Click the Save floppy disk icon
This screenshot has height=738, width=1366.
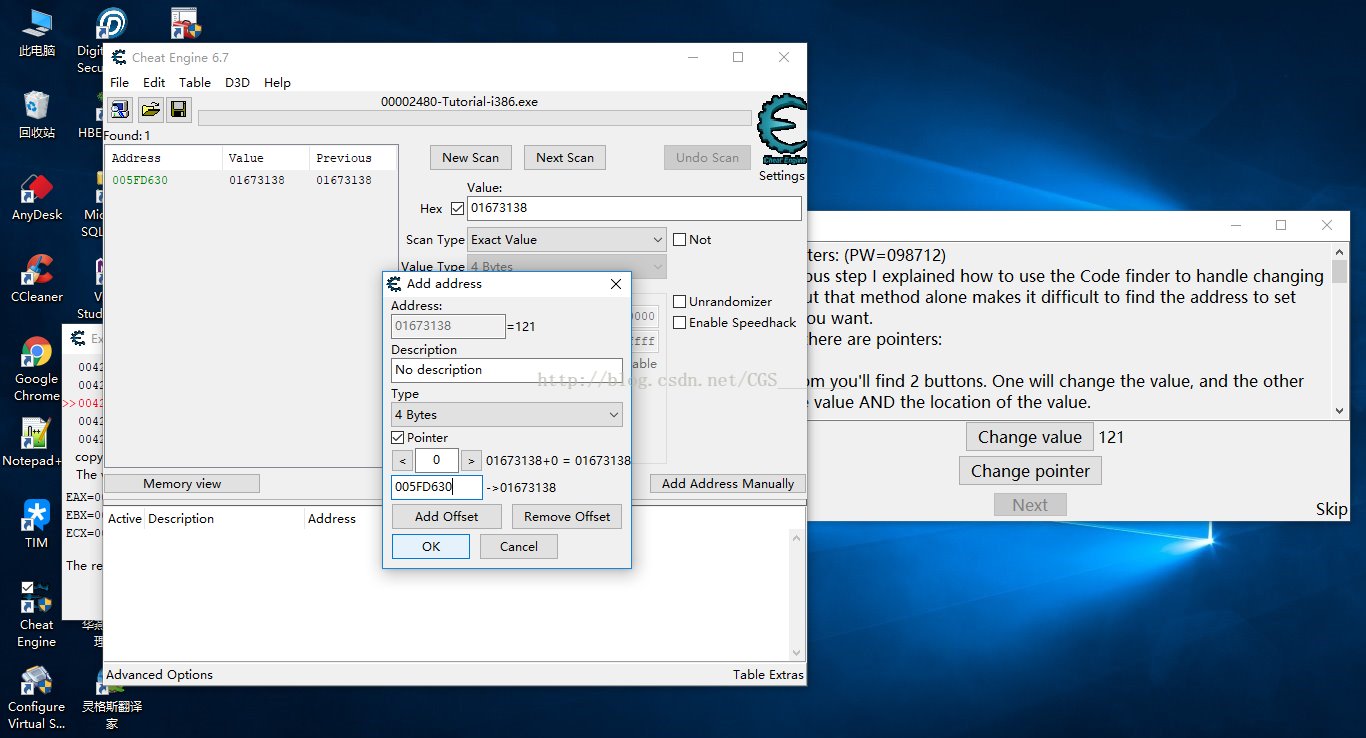(178, 109)
